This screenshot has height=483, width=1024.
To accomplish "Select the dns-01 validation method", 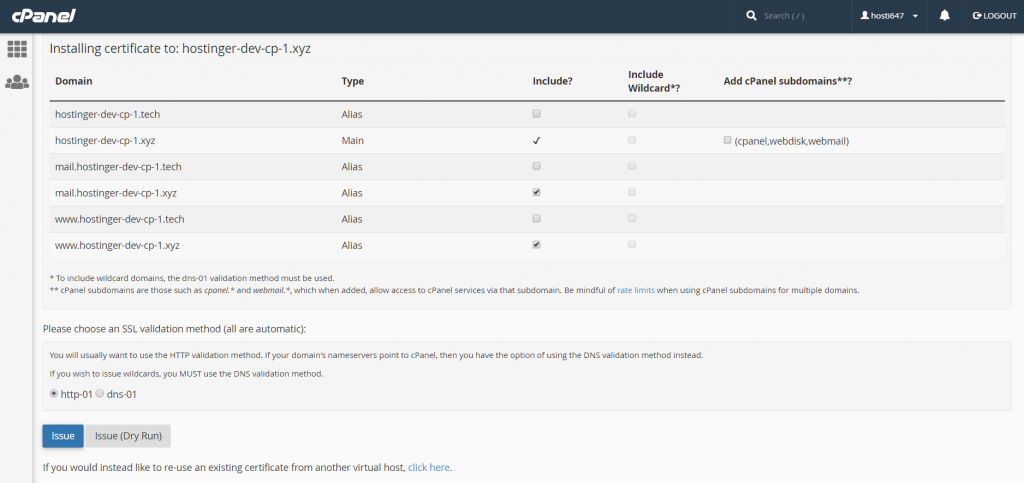I will (x=100, y=394).
